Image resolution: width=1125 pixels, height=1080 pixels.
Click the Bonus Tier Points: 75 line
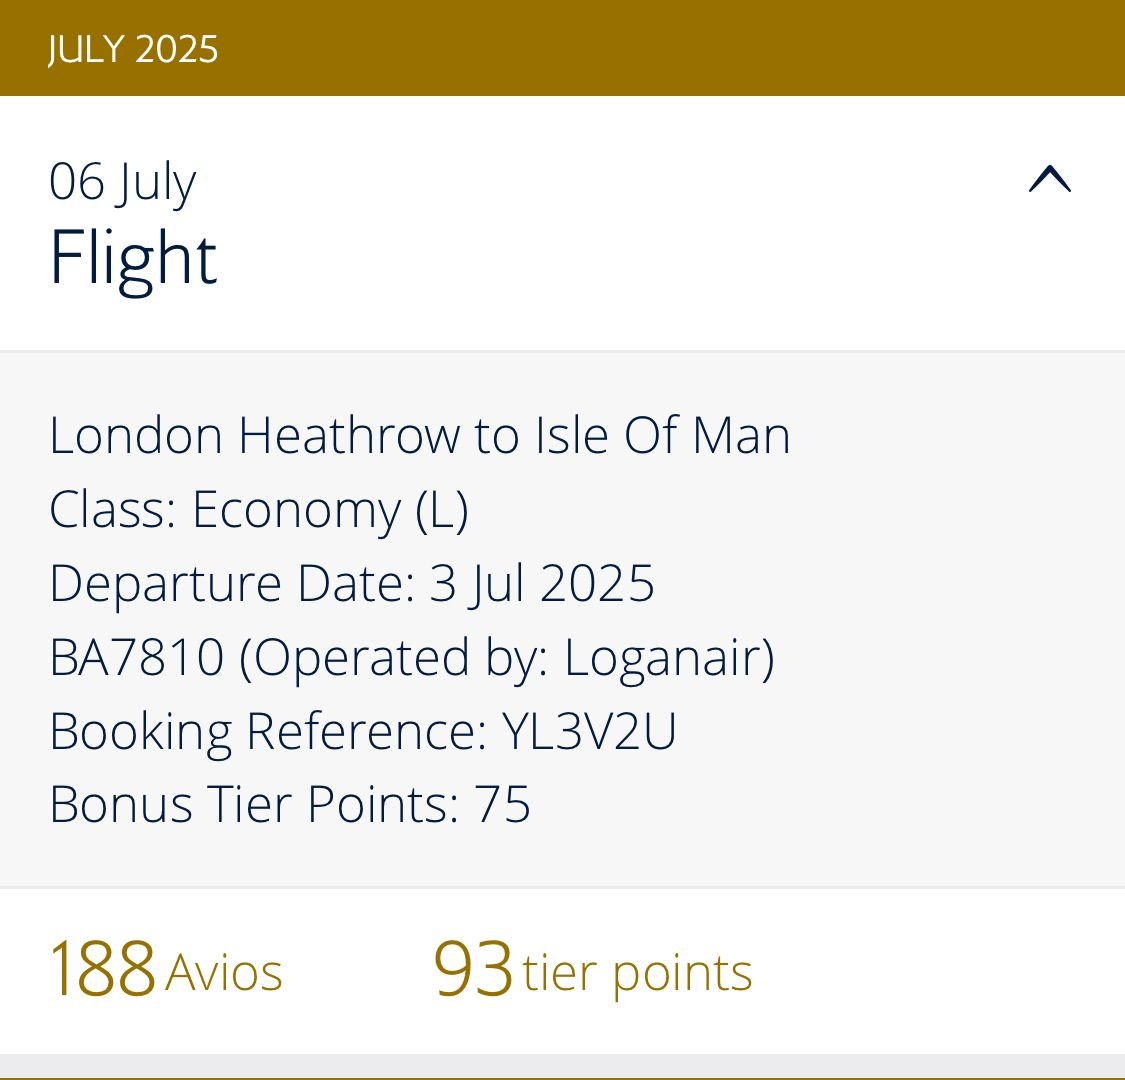(x=289, y=805)
